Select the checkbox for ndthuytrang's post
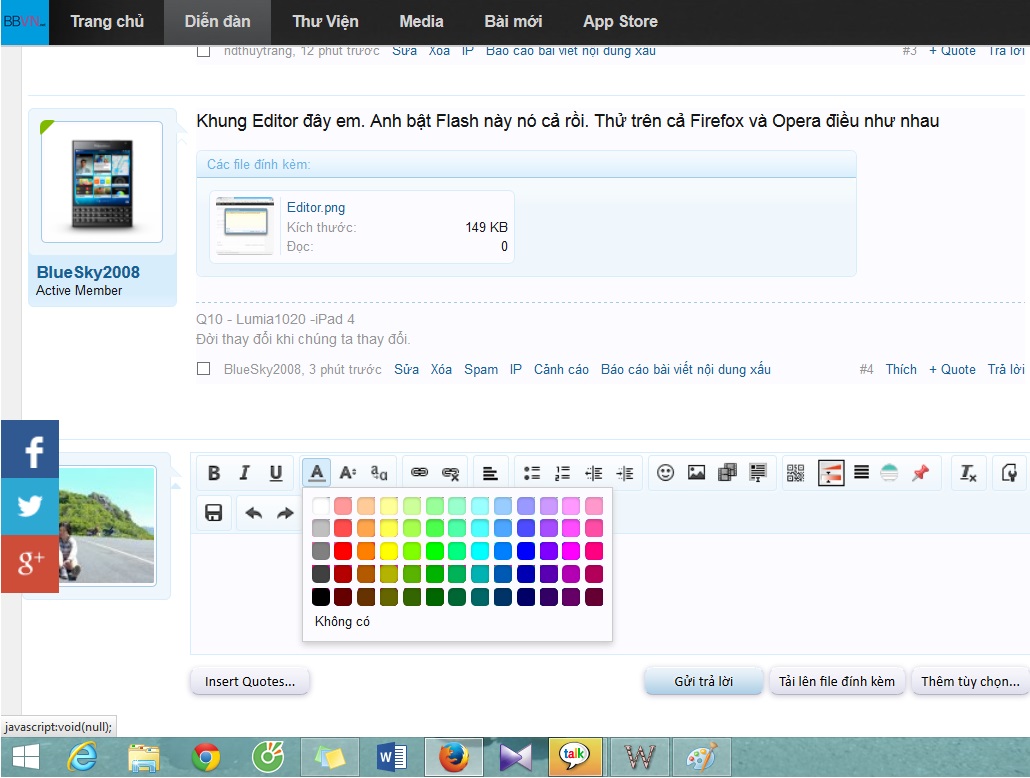This screenshot has height=778, width=1030. [204, 51]
